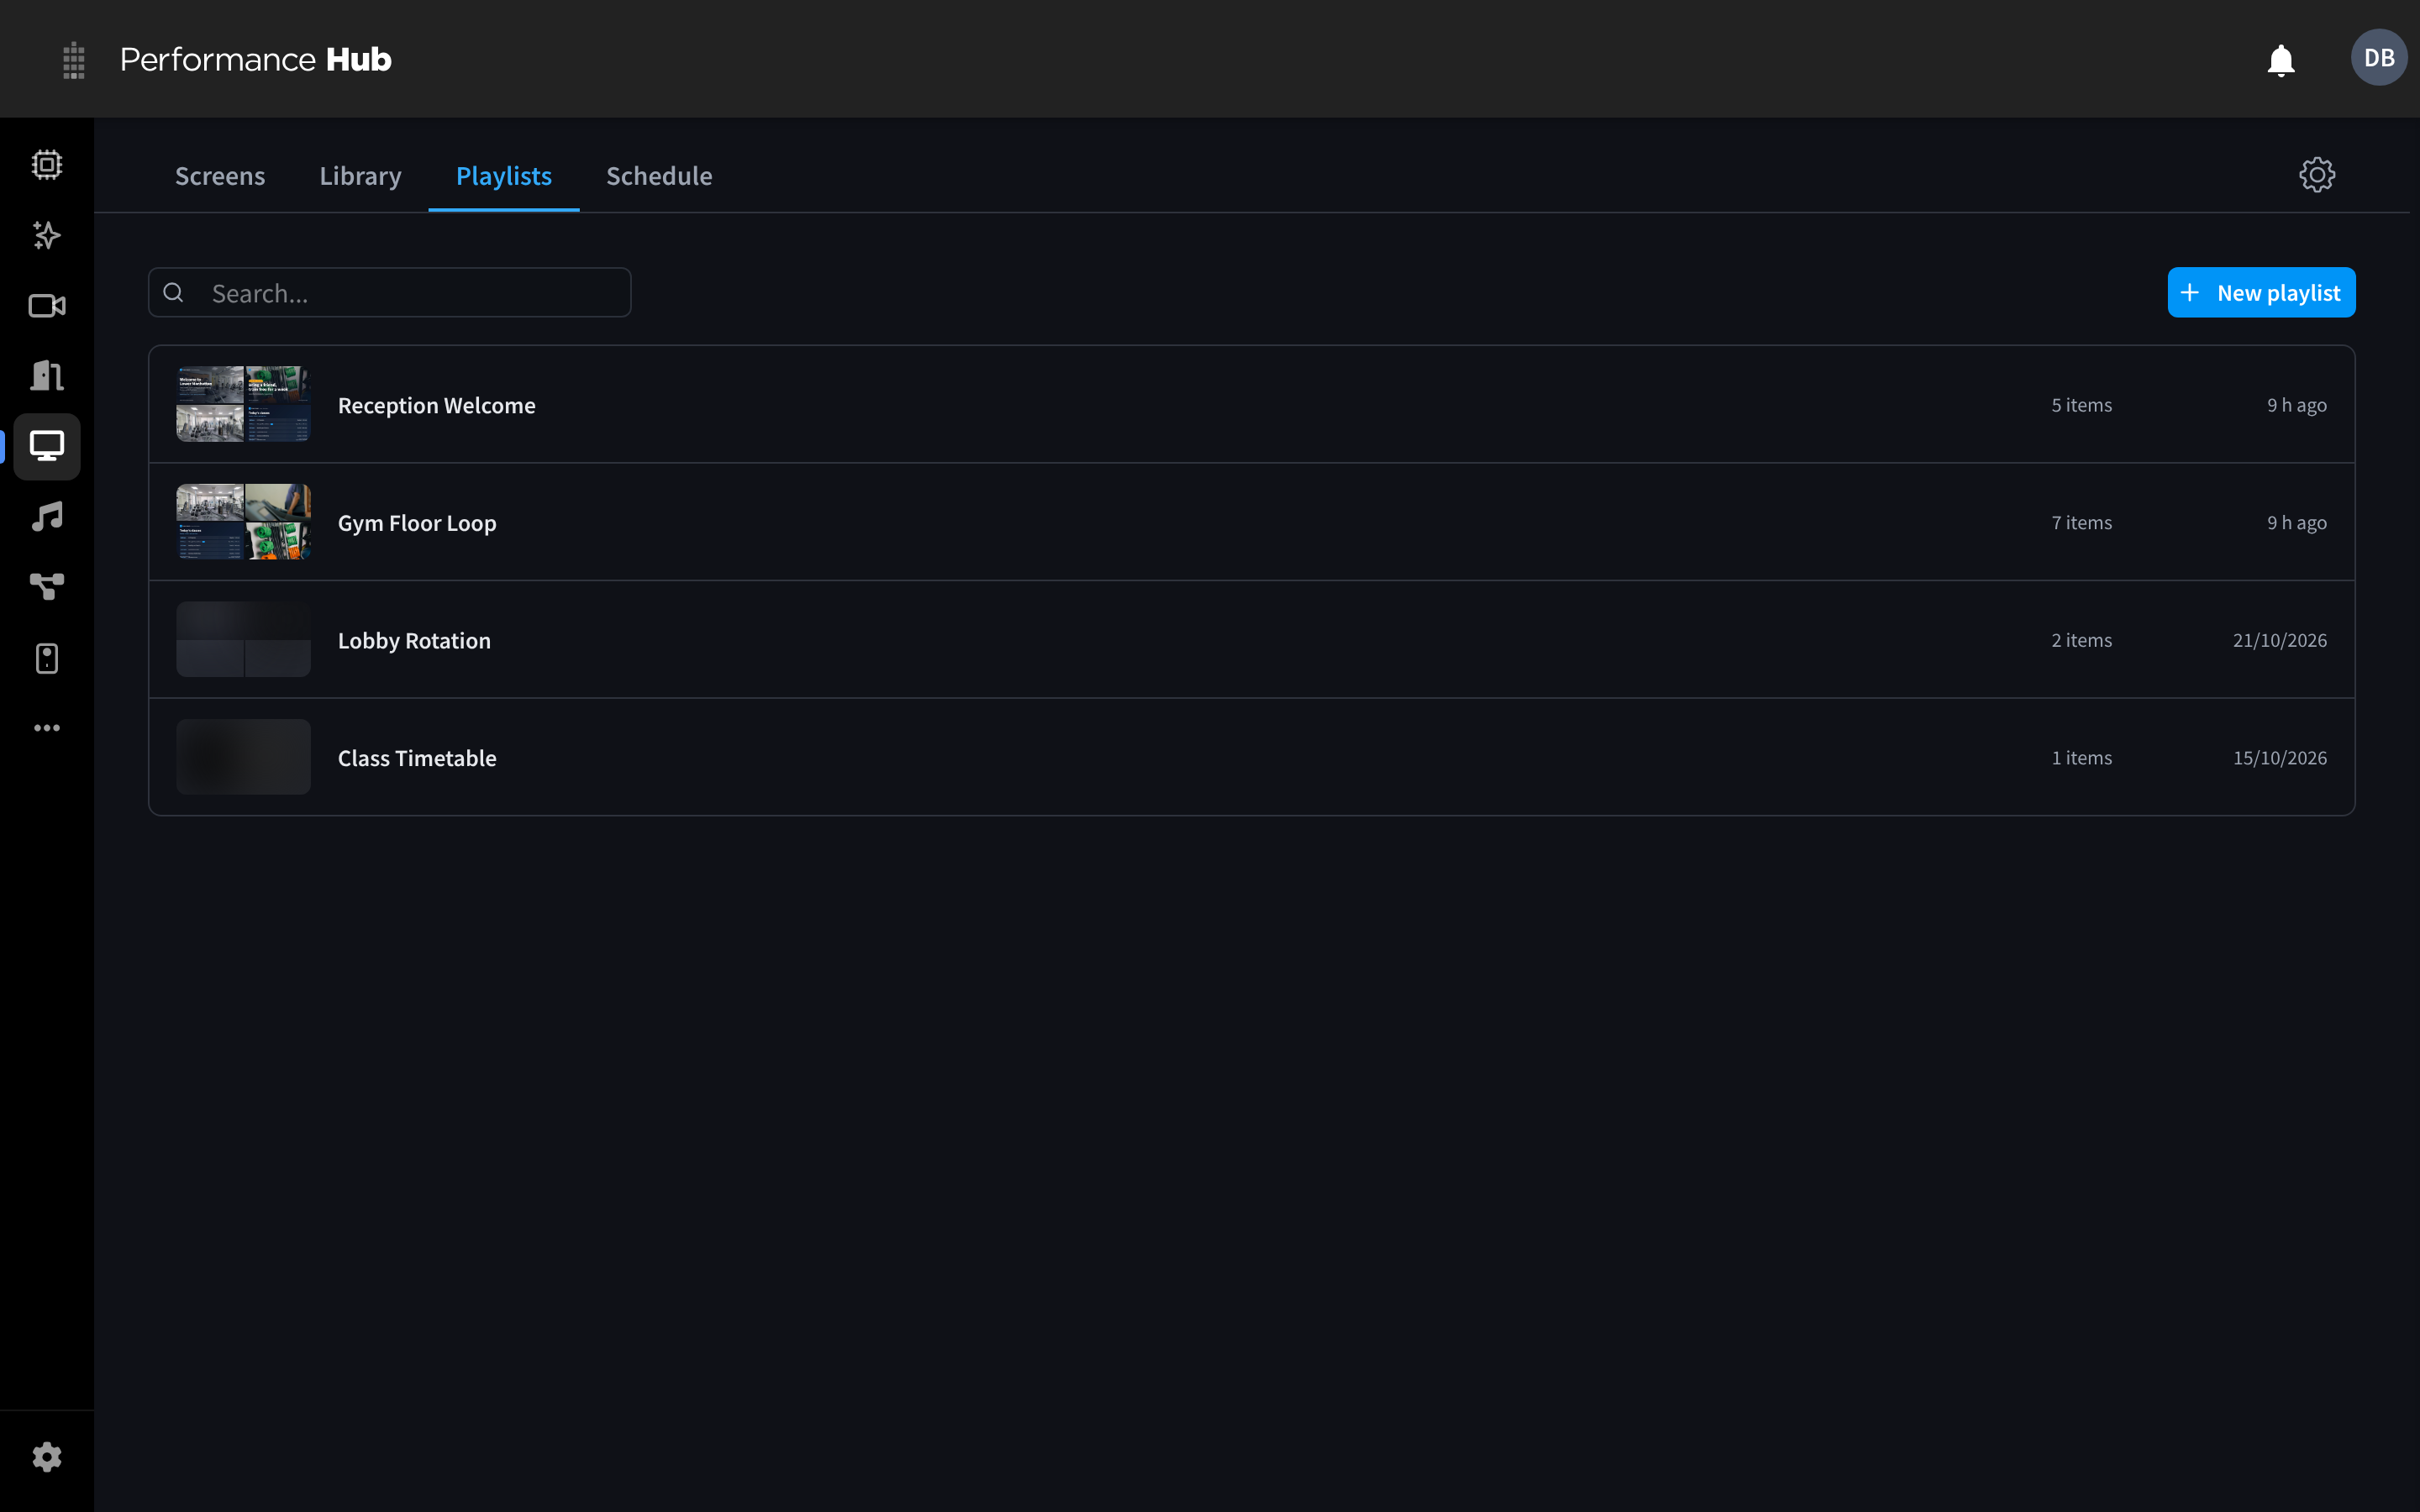Open signage settings gear near tabs
Viewport: 2420px width, 1512px height.
2316,175
